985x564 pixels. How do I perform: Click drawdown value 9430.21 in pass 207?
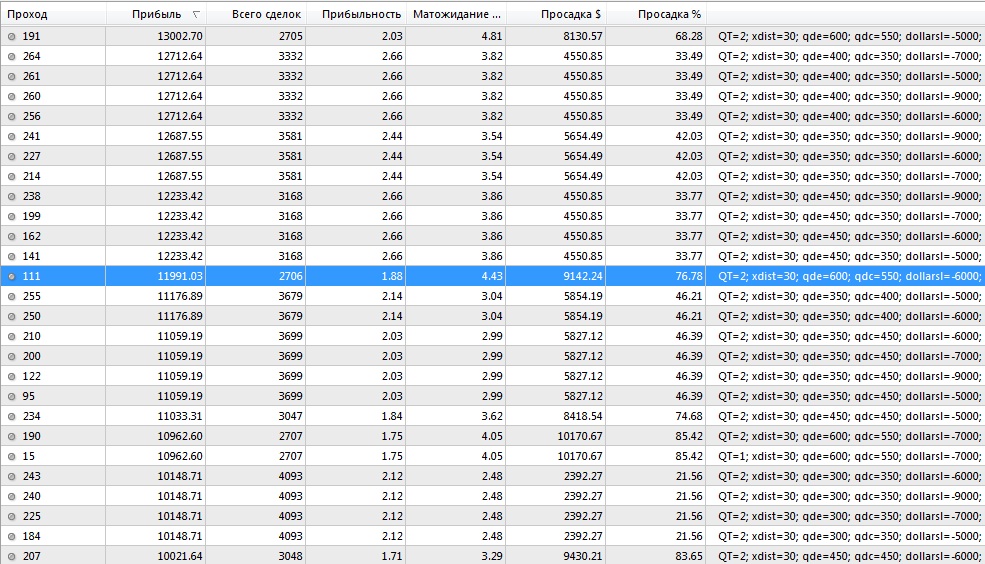click(583, 556)
